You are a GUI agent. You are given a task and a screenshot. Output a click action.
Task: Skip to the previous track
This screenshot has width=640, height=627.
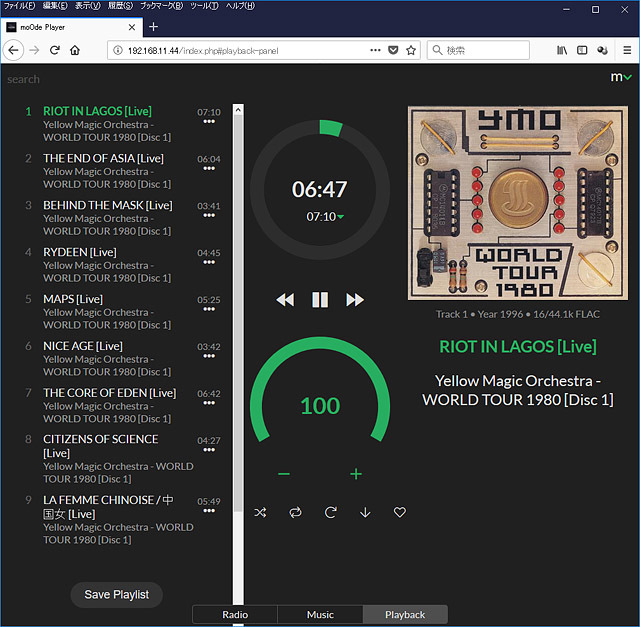(285, 300)
